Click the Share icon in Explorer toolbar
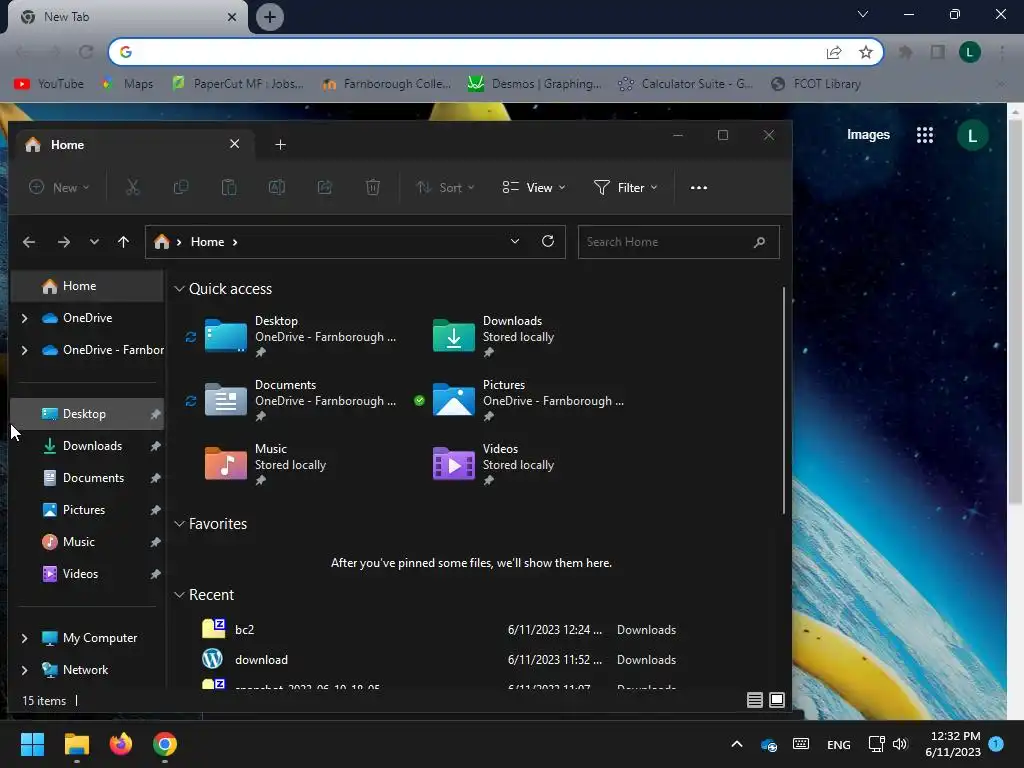Screen dimensions: 1024x768 [x=325, y=187]
